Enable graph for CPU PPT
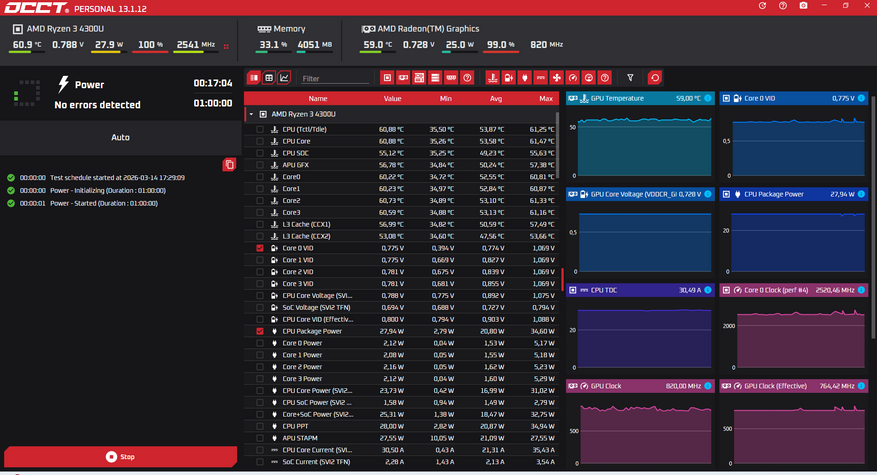Screen dimensions: 877x475 pos(260,426)
